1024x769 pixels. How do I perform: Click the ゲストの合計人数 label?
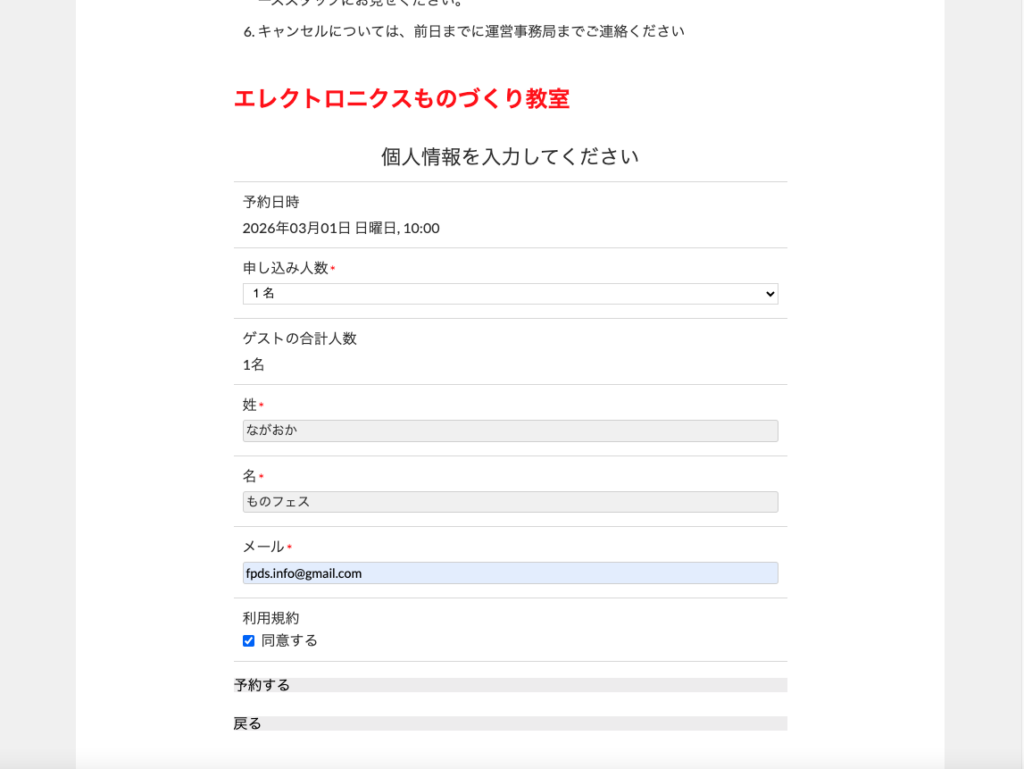click(x=299, y=338)
